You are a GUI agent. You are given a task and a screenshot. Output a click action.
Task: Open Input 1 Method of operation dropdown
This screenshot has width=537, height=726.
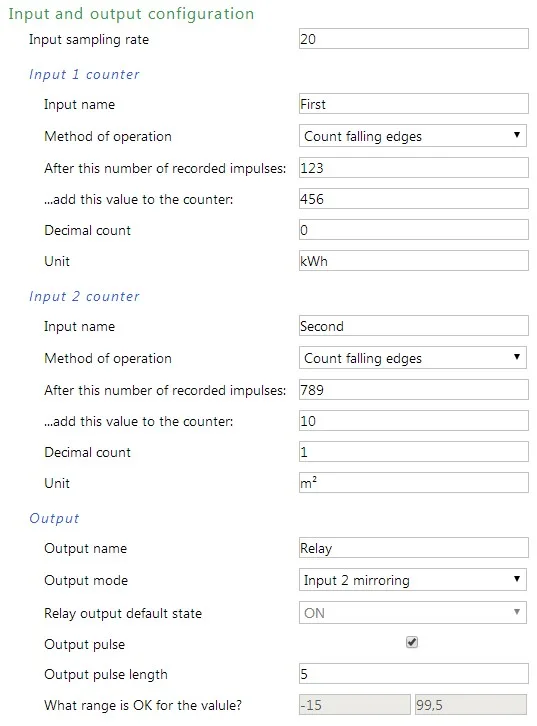(x=412, y=136)
